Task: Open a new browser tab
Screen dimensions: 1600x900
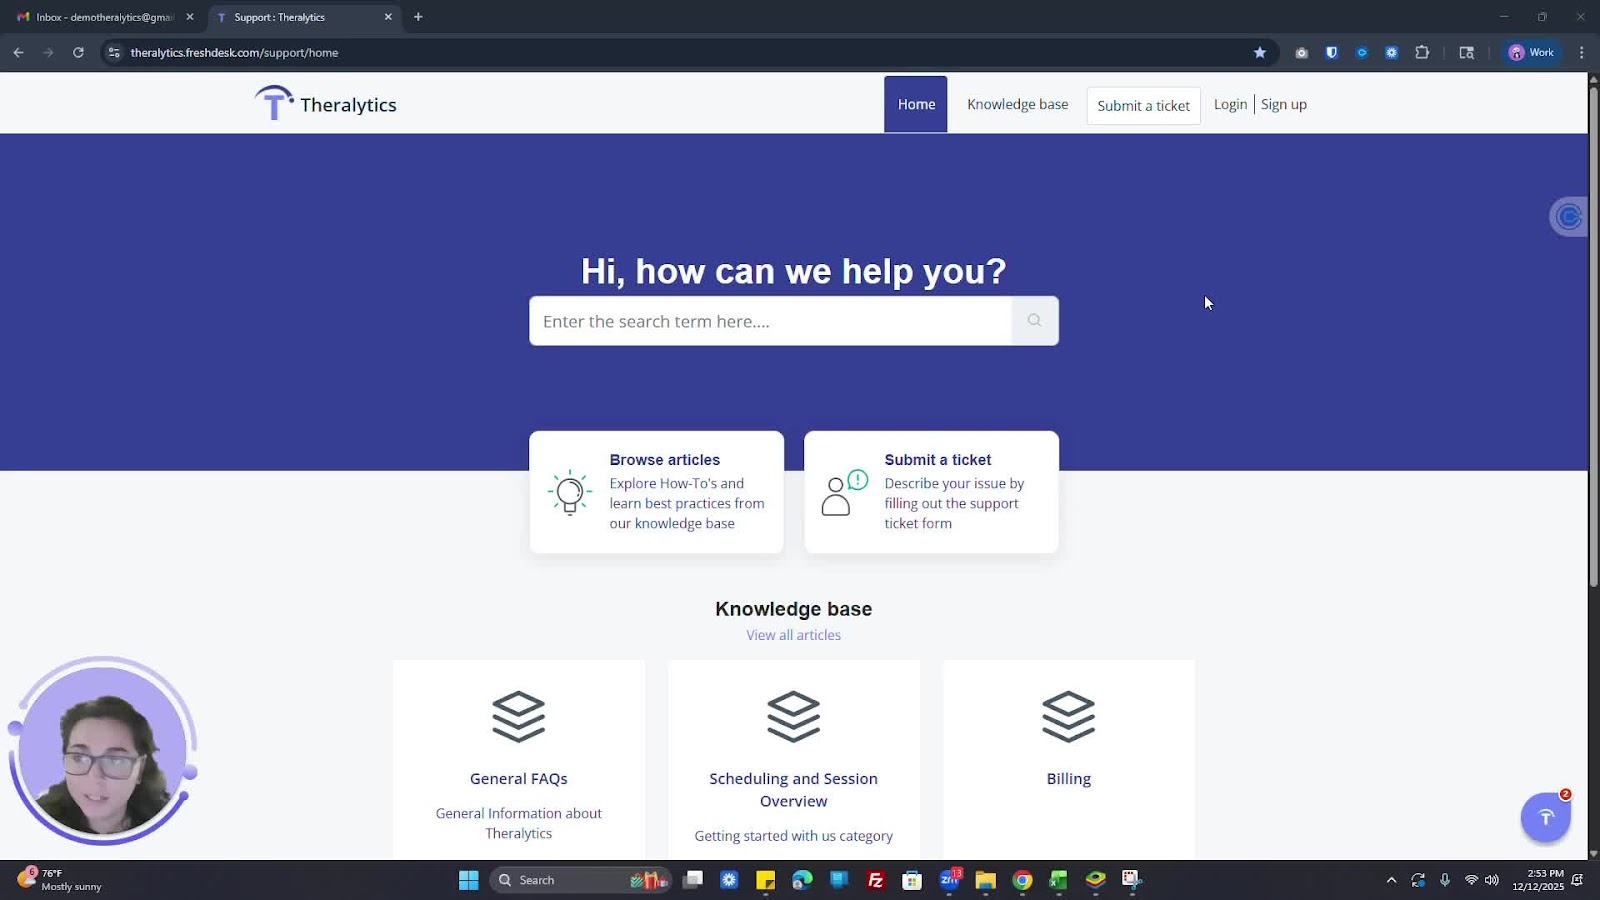Action: tap(418, 17)
